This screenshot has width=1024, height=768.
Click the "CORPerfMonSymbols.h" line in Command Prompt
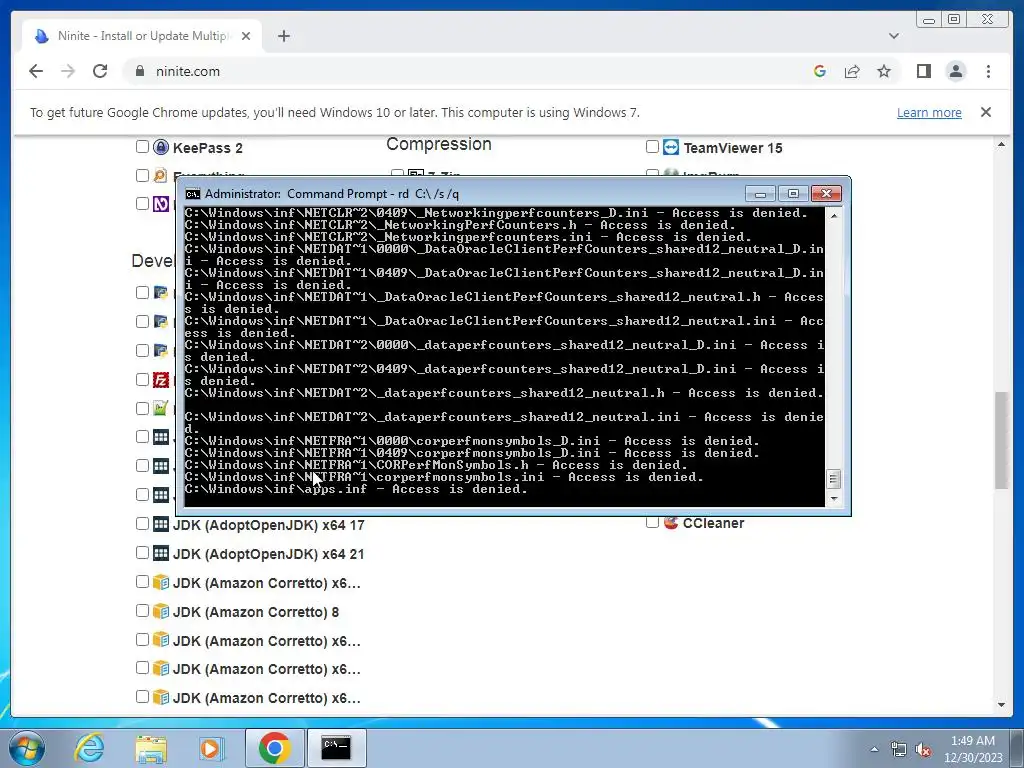click(x=436, y=465)
